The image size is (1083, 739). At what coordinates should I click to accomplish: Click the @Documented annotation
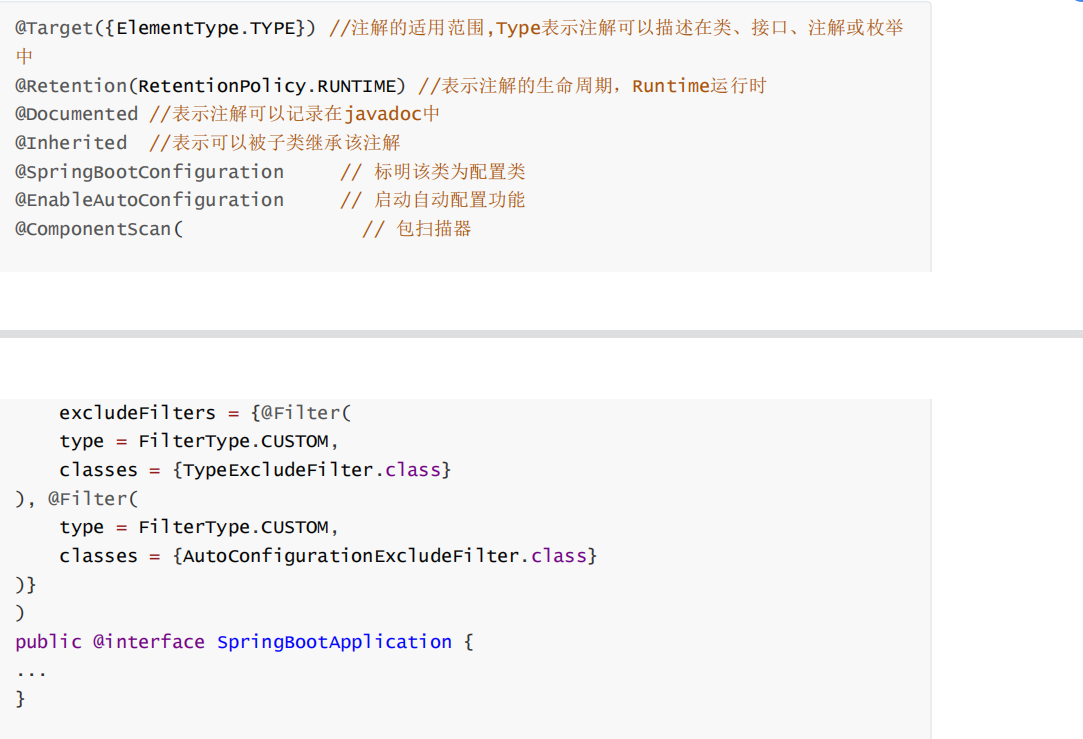pyautogui.click(x=76, y=114)
